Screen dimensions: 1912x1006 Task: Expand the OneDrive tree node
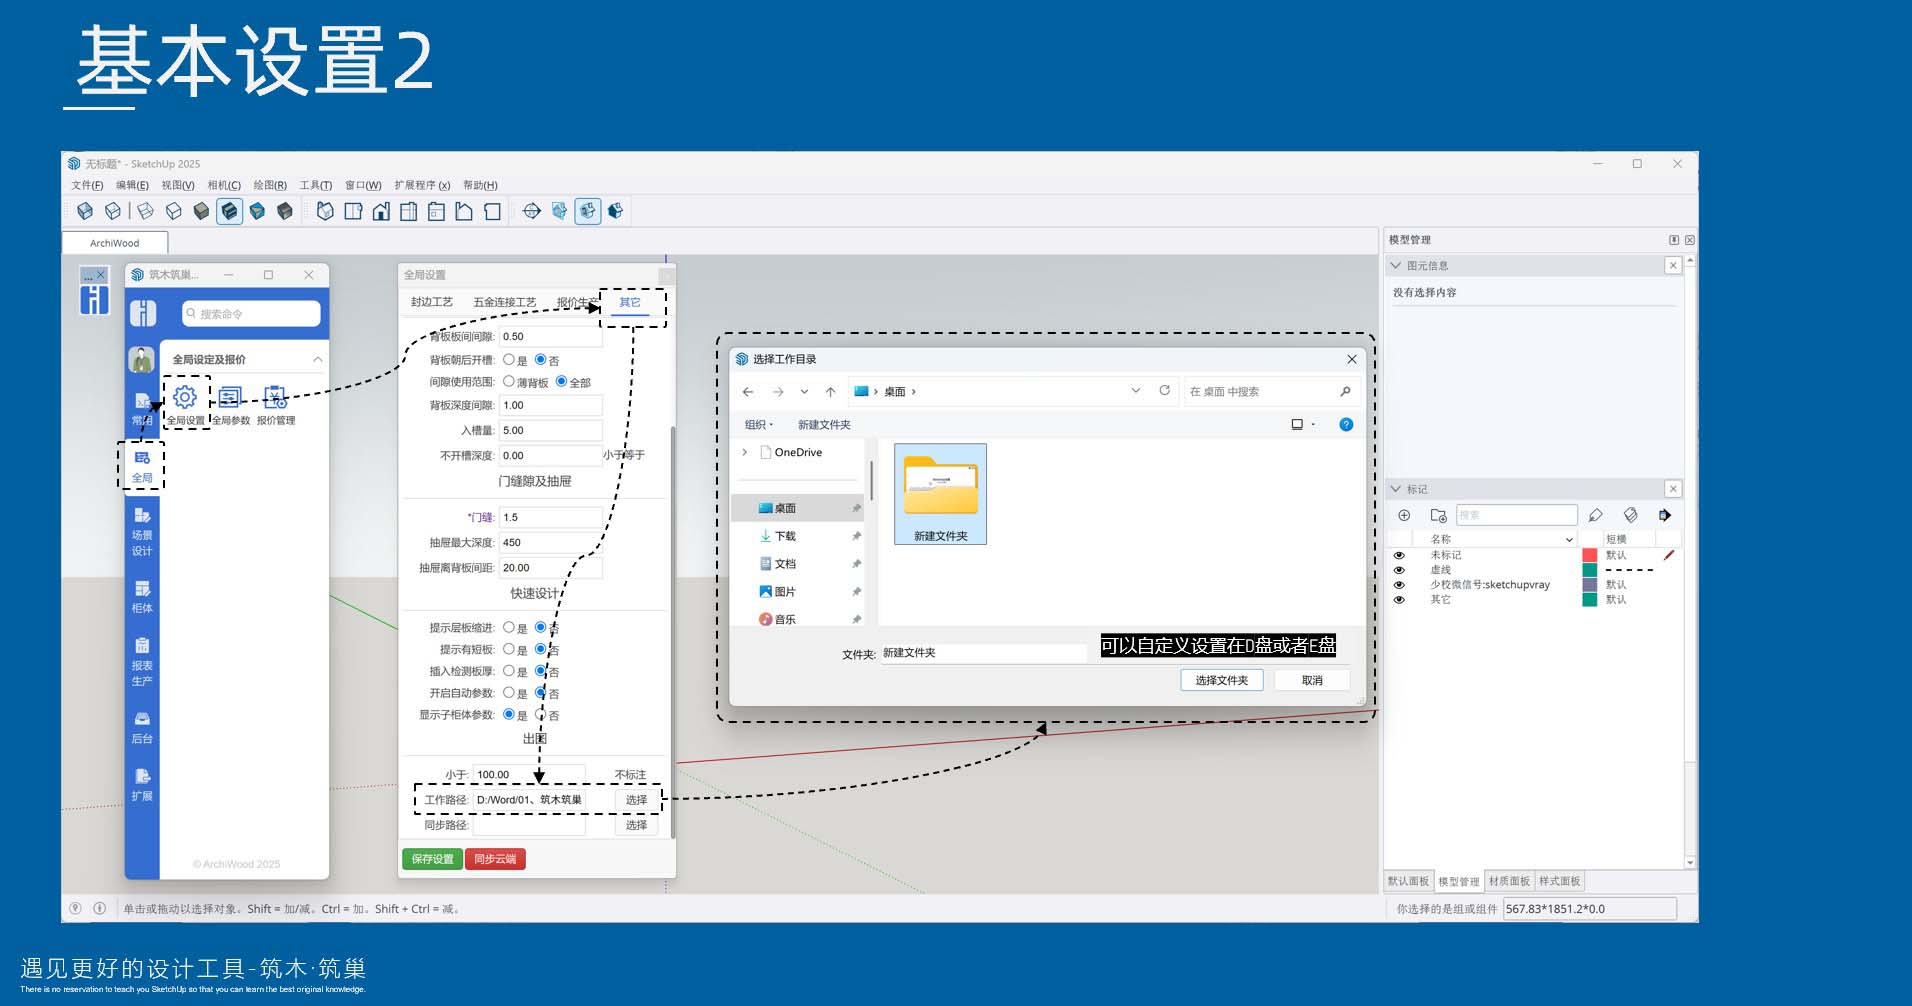click(x=745, y=452)
